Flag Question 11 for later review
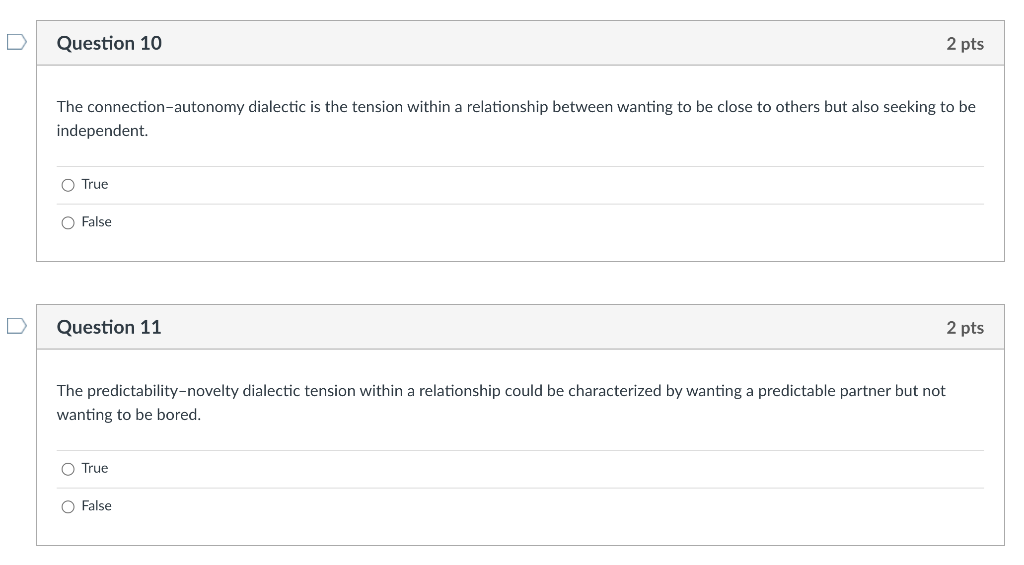Image resolution: width=1024 pixels, height=565 pixels. (16, 326)
